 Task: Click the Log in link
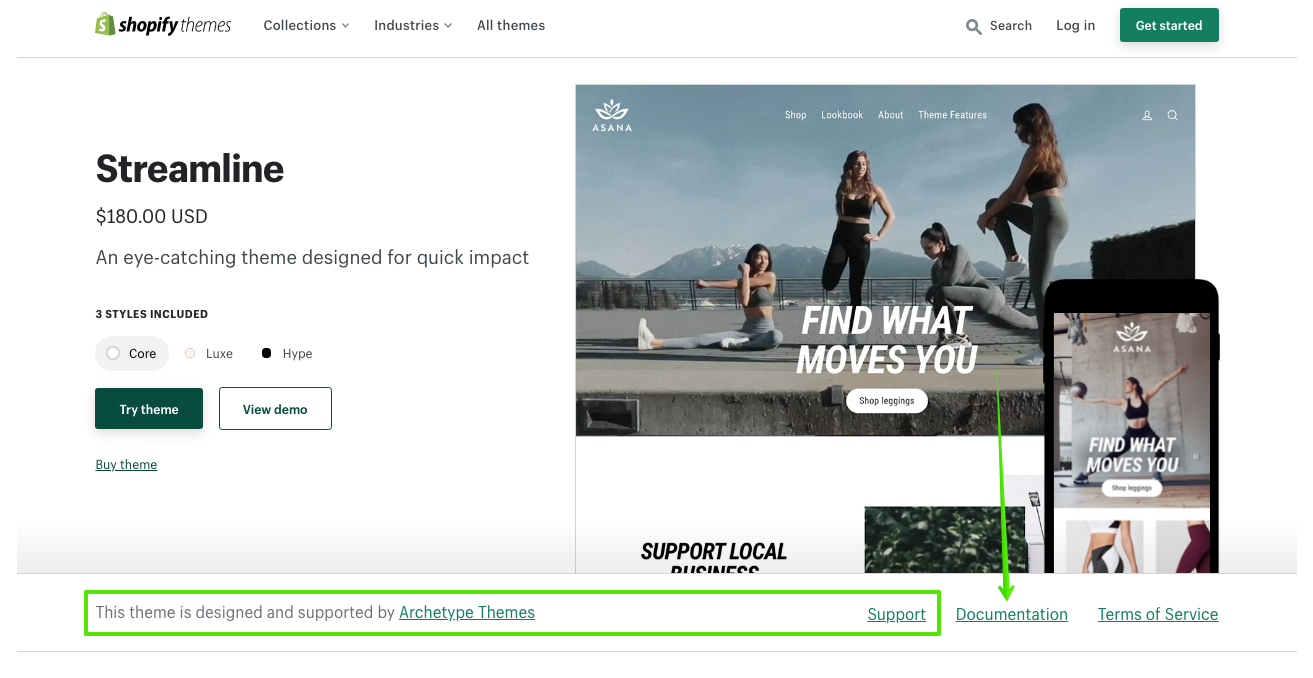pyautogui.click(x=1075, y=26)
